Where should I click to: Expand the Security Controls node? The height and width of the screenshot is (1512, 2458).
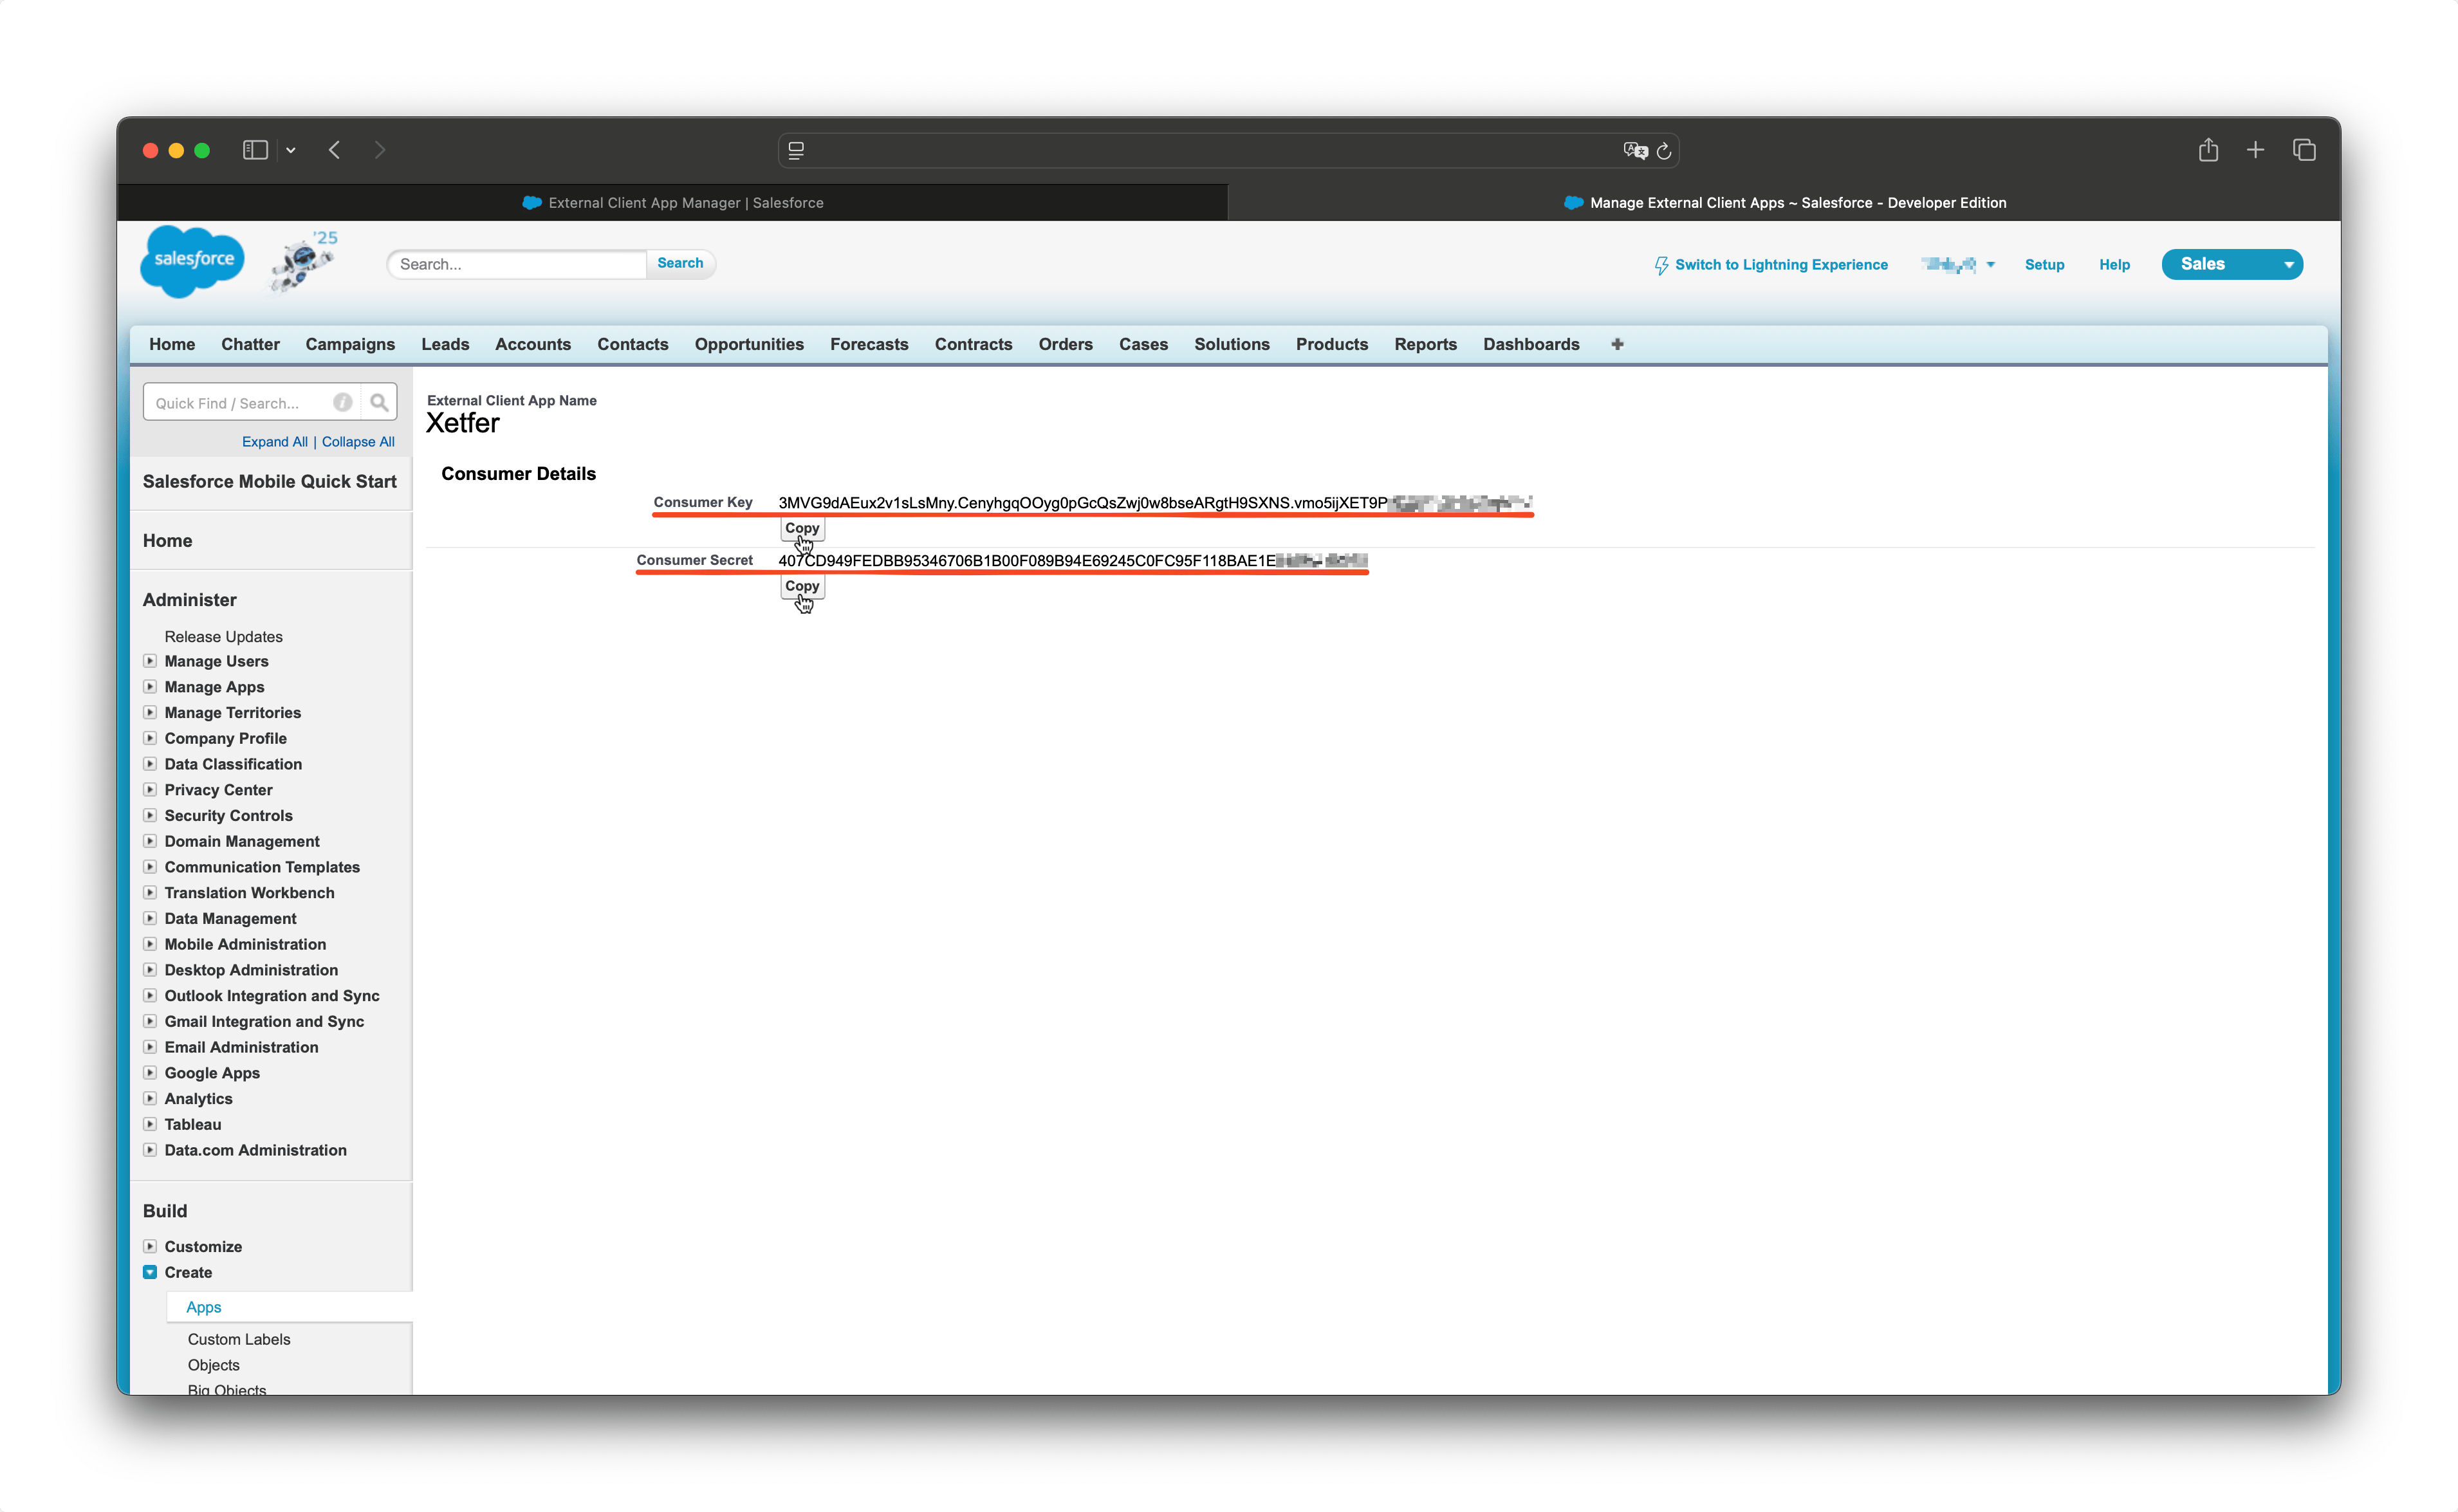(x=150, y=815)
